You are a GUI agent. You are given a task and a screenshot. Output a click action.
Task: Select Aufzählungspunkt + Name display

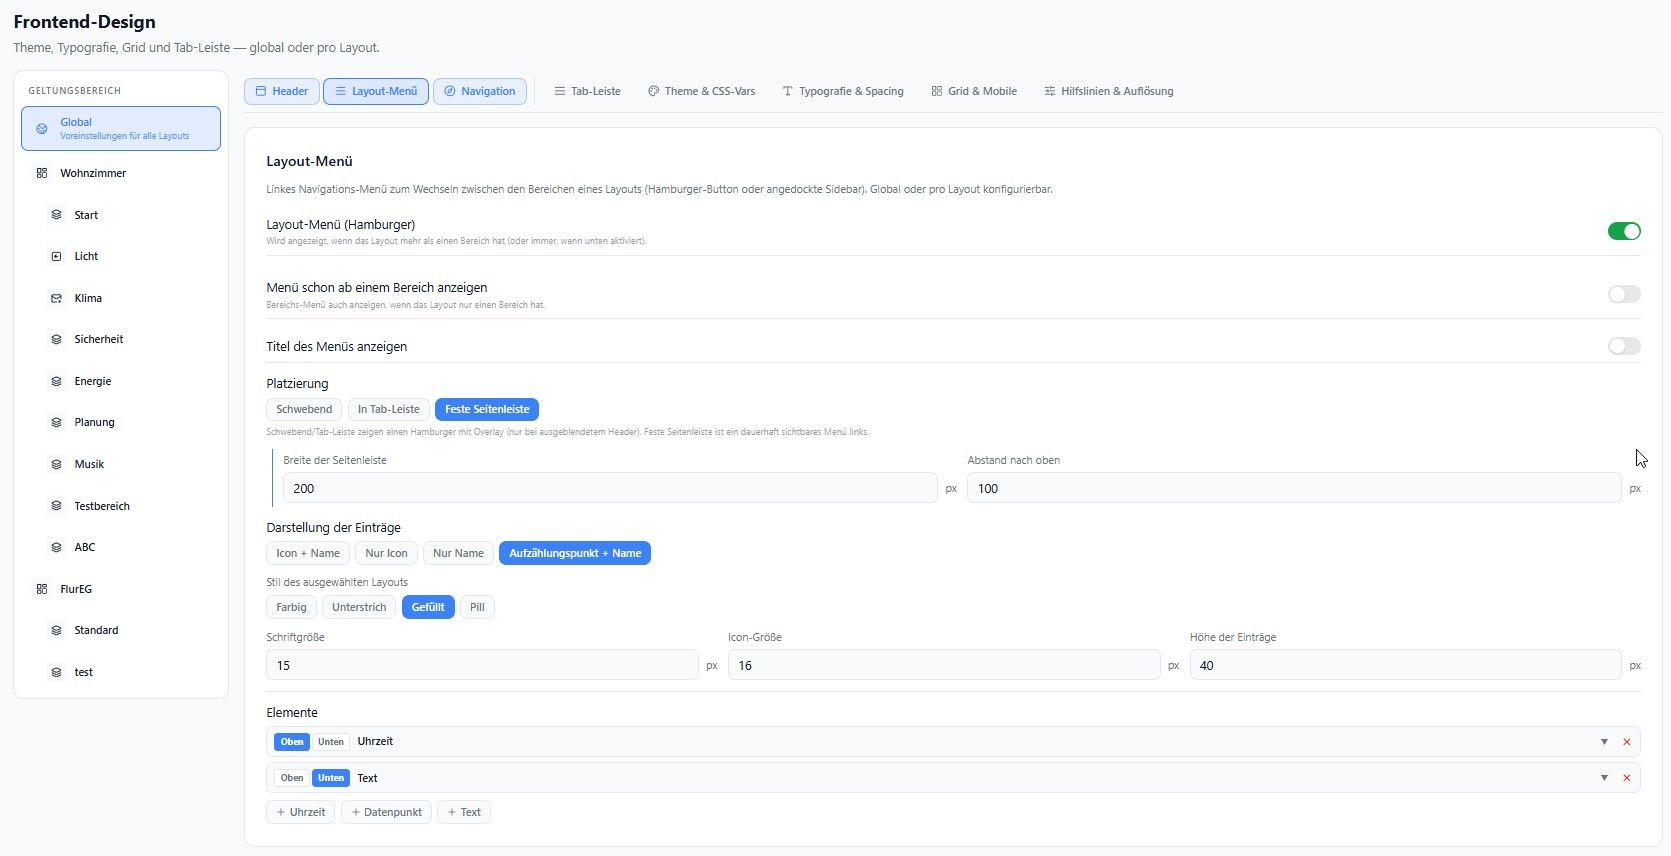coord(575,553)
